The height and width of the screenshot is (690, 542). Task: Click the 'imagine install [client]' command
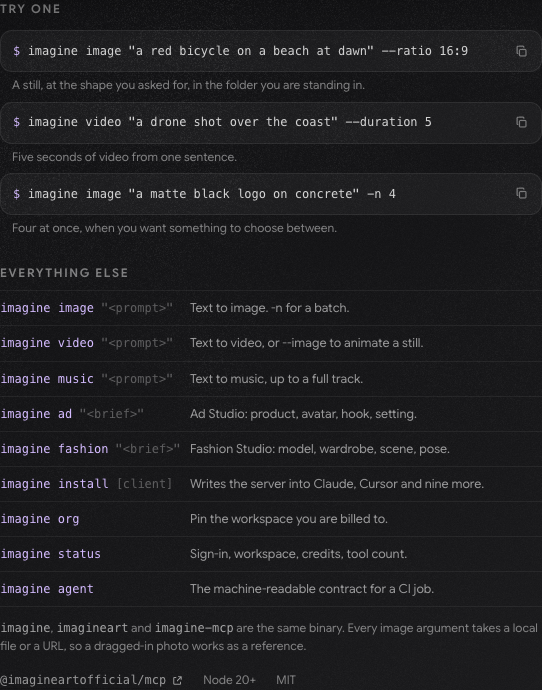tap(86, 484)
